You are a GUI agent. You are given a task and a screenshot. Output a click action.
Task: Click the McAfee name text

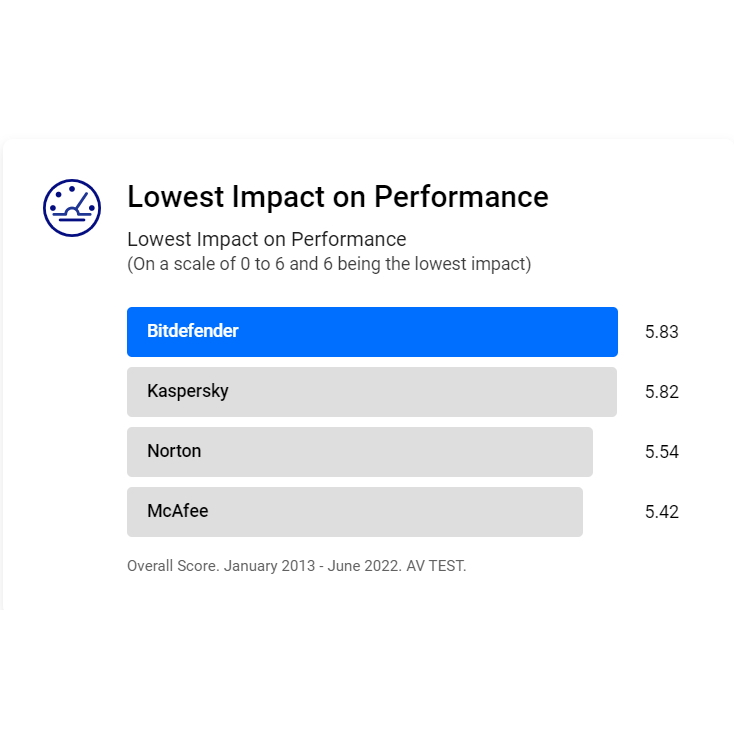pos(178,511)
